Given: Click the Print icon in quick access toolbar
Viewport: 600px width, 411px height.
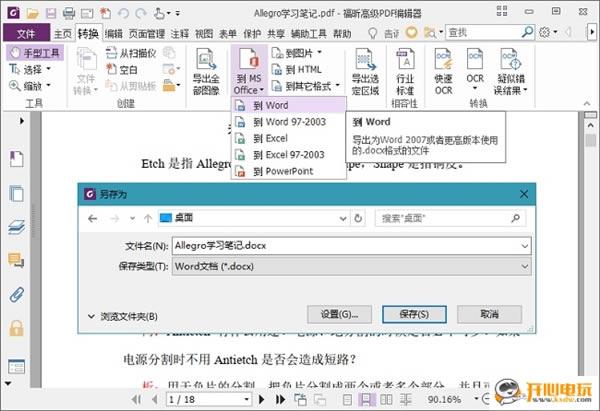Looking at the screenshot, I should point(69,14).
